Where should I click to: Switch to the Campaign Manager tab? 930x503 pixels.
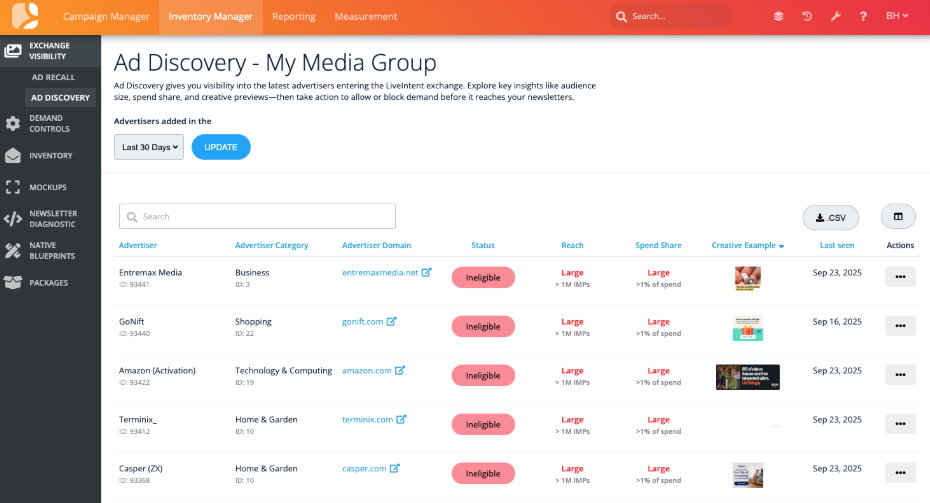tap(106, 17)
